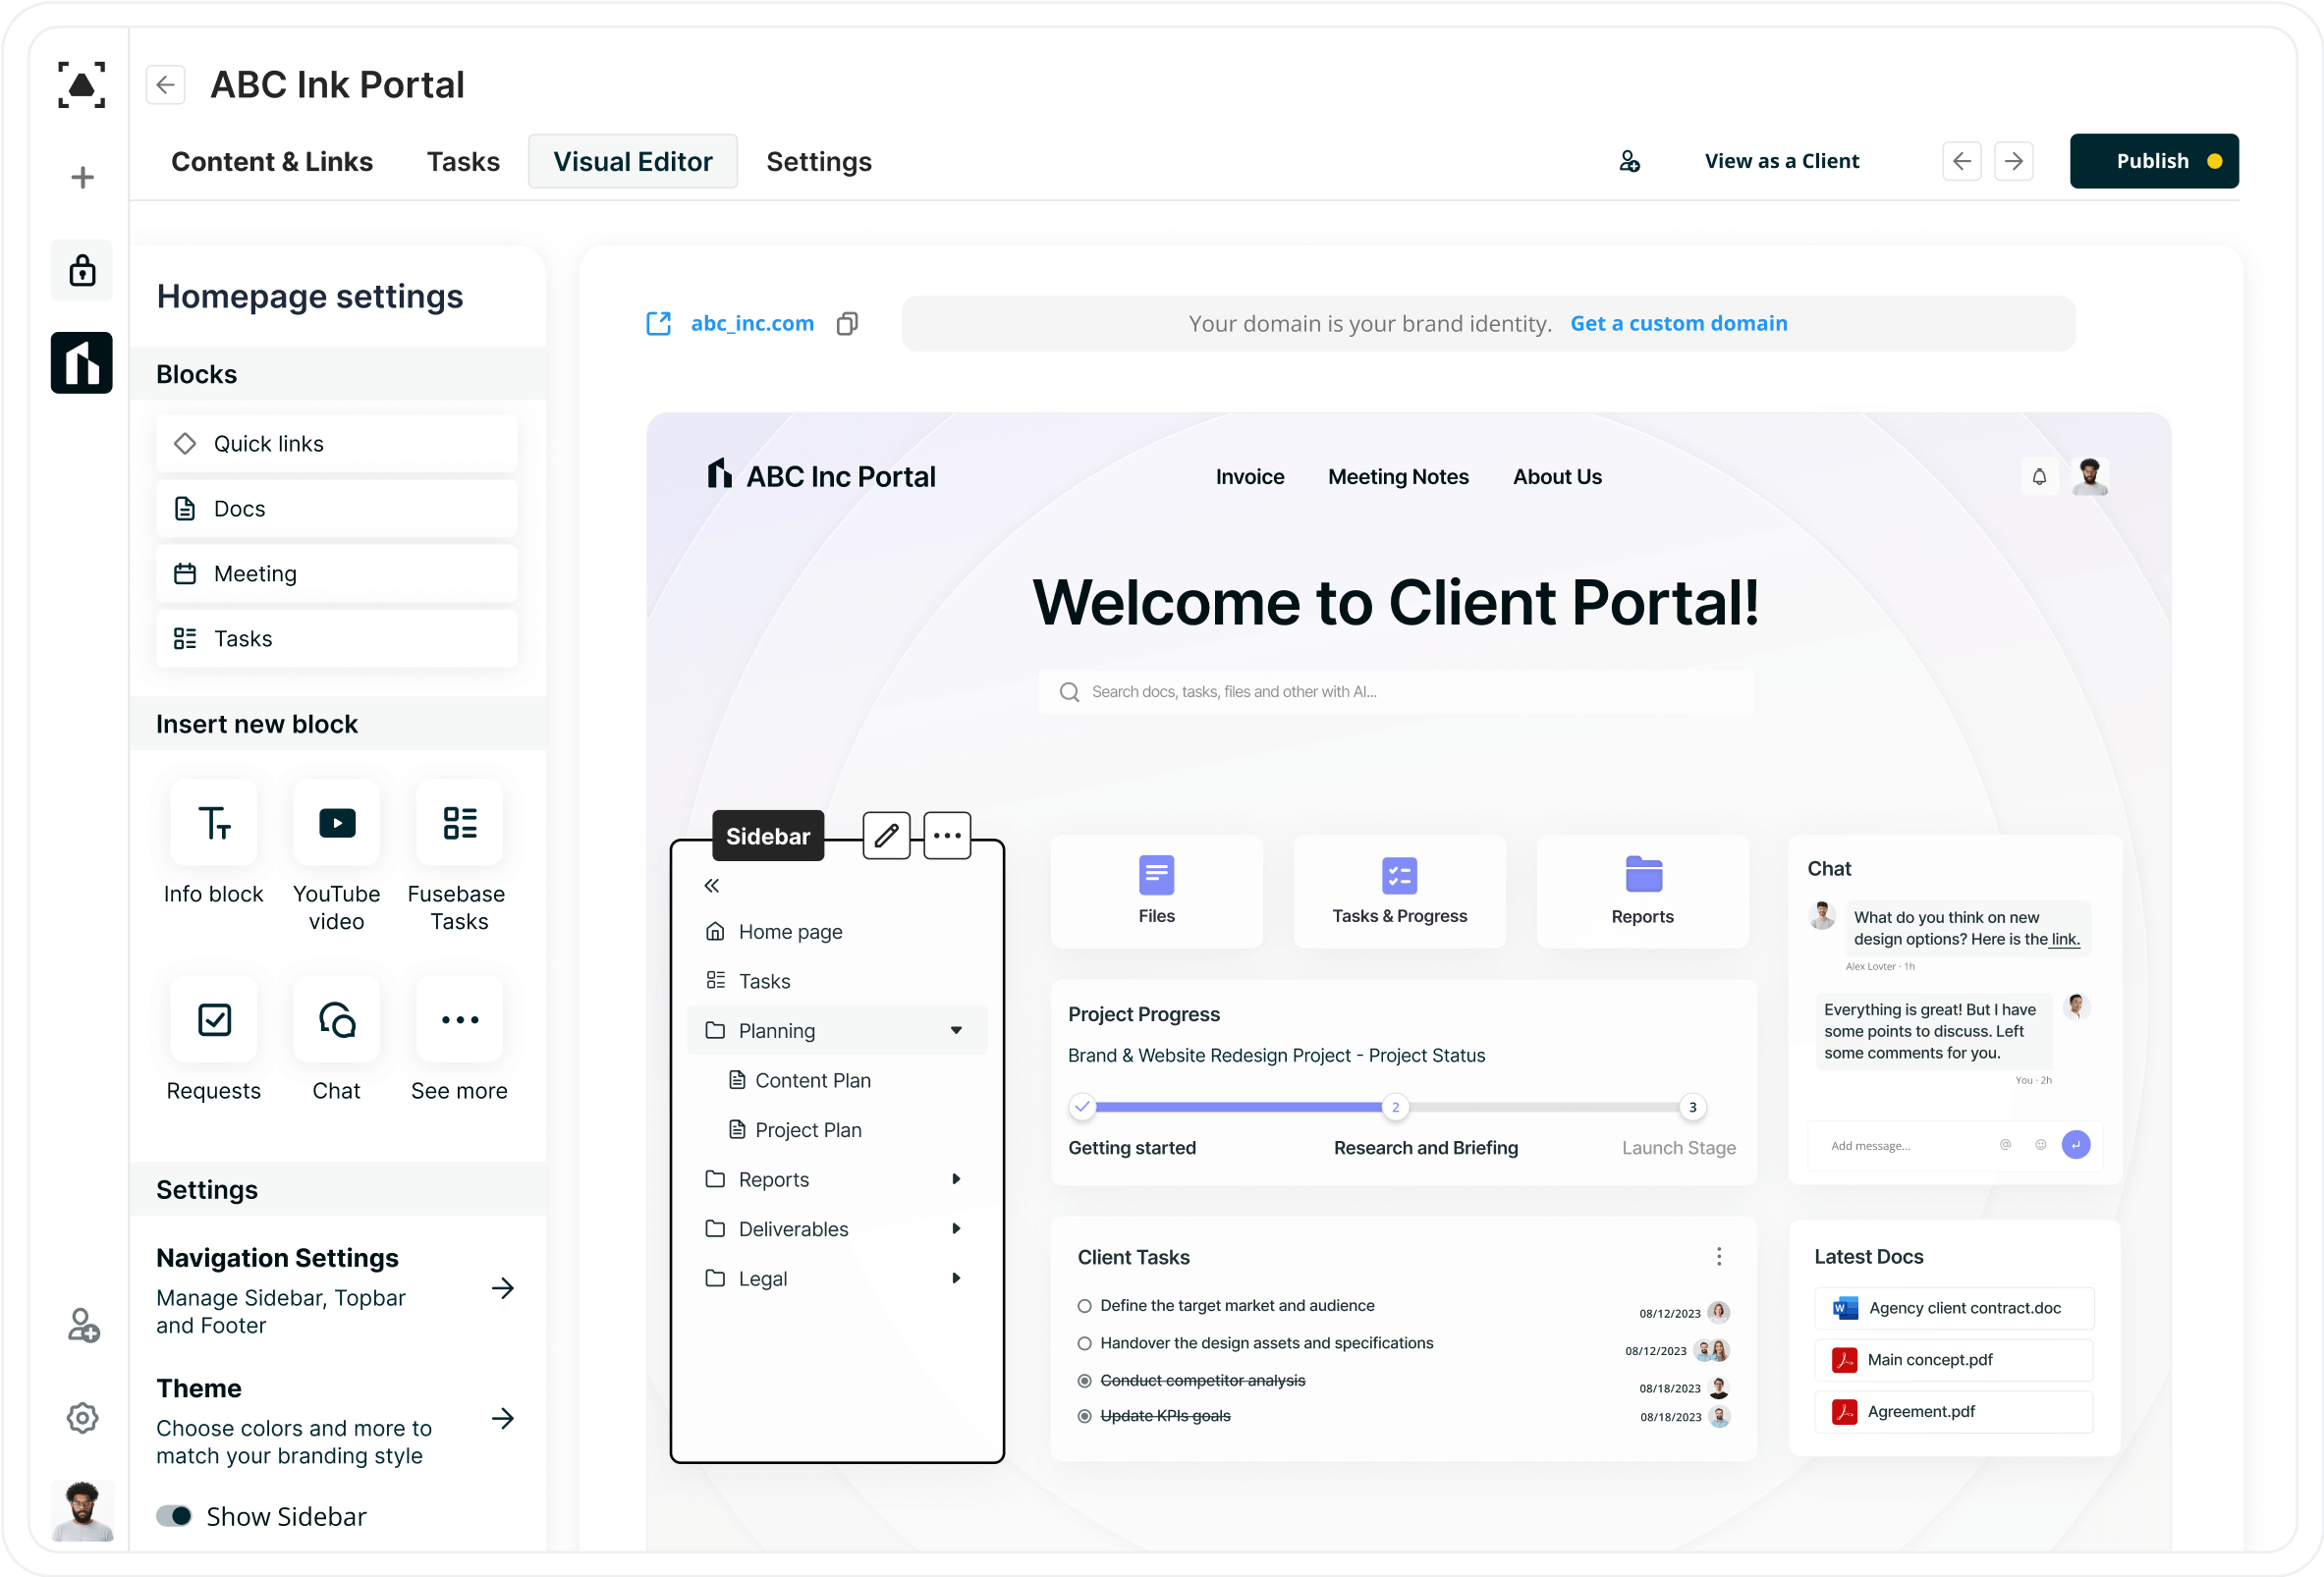Click the portal notification bell icon
The width and height of the screenshot is (2324, 1577).
point(2039,477)
